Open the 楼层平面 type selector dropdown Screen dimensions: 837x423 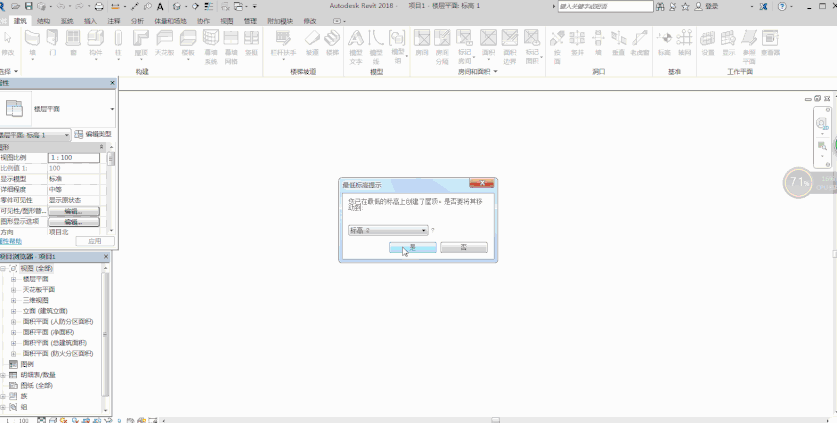(112, 108)
